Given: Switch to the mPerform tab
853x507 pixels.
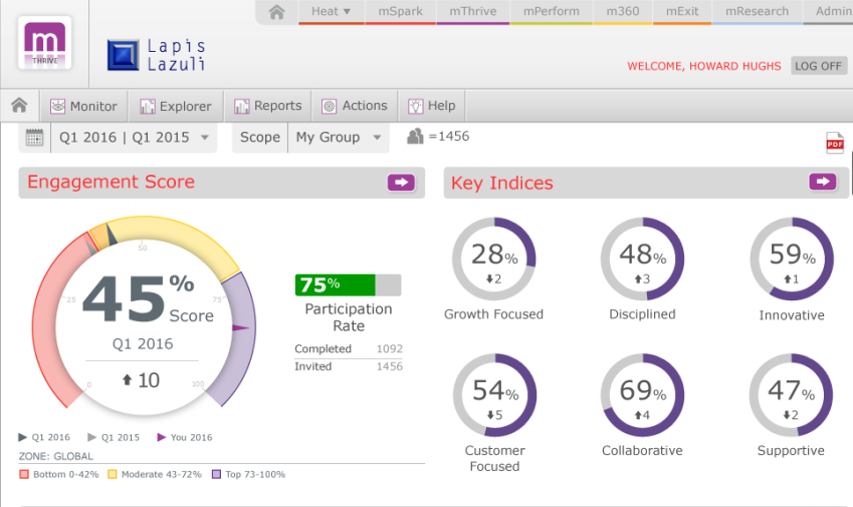Looking at the screenshot, I should pyautogui.click(x=551, y=12).
